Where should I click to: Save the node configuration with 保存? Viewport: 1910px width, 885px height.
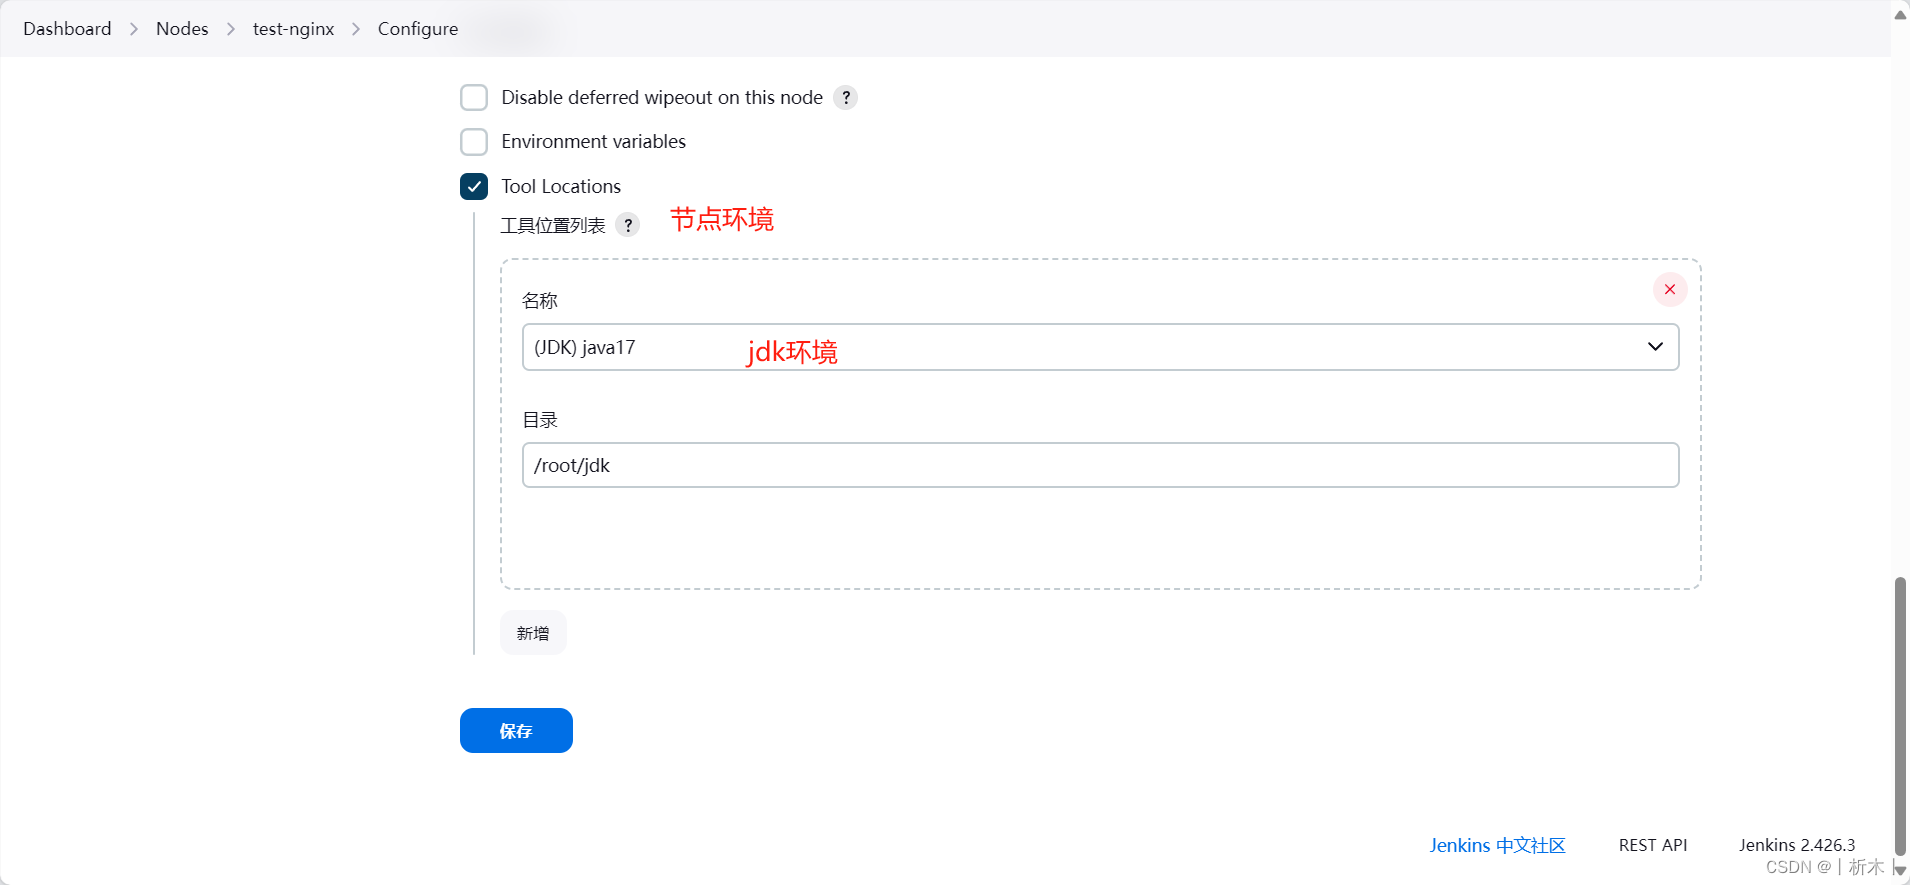[x=516, y=731]
